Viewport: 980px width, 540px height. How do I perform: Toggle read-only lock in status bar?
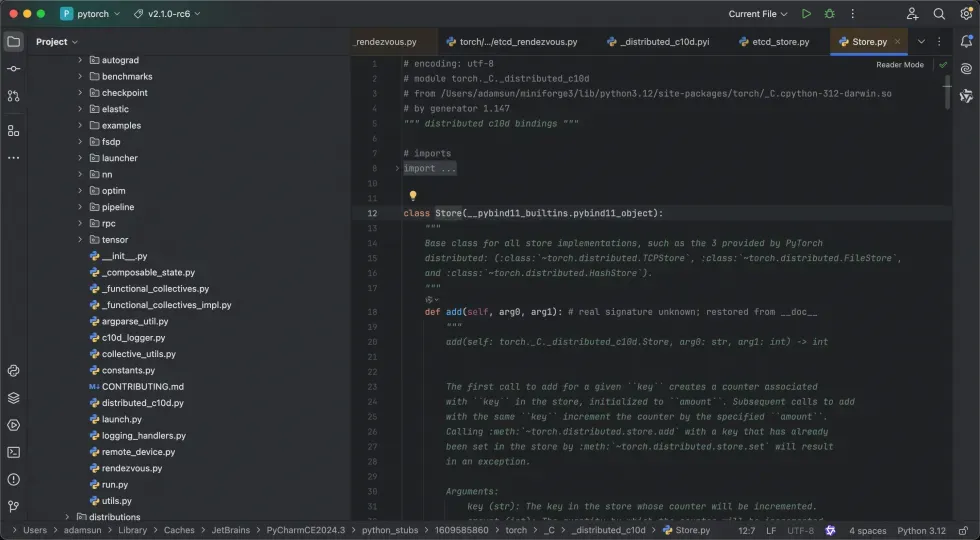(x=964, y=531)
